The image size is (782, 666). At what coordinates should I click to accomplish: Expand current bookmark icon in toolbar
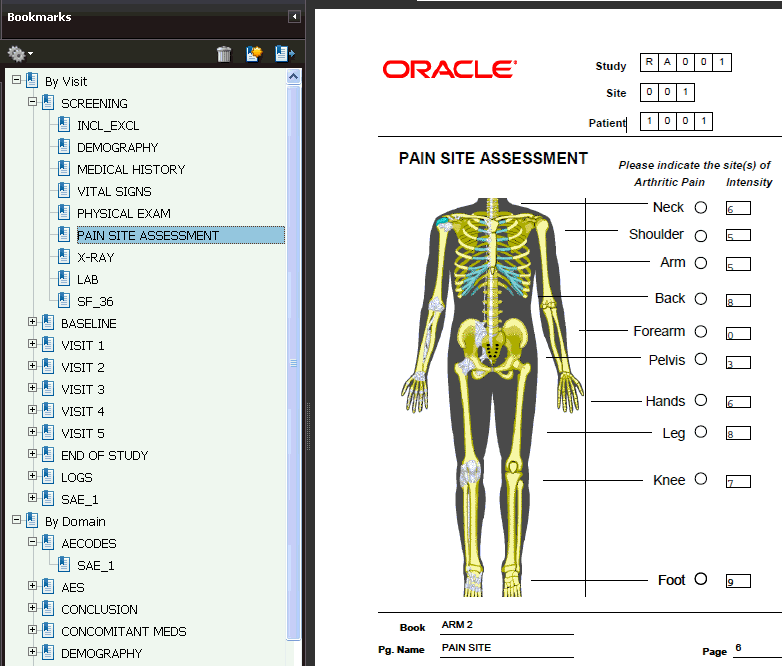click(284, 53)
